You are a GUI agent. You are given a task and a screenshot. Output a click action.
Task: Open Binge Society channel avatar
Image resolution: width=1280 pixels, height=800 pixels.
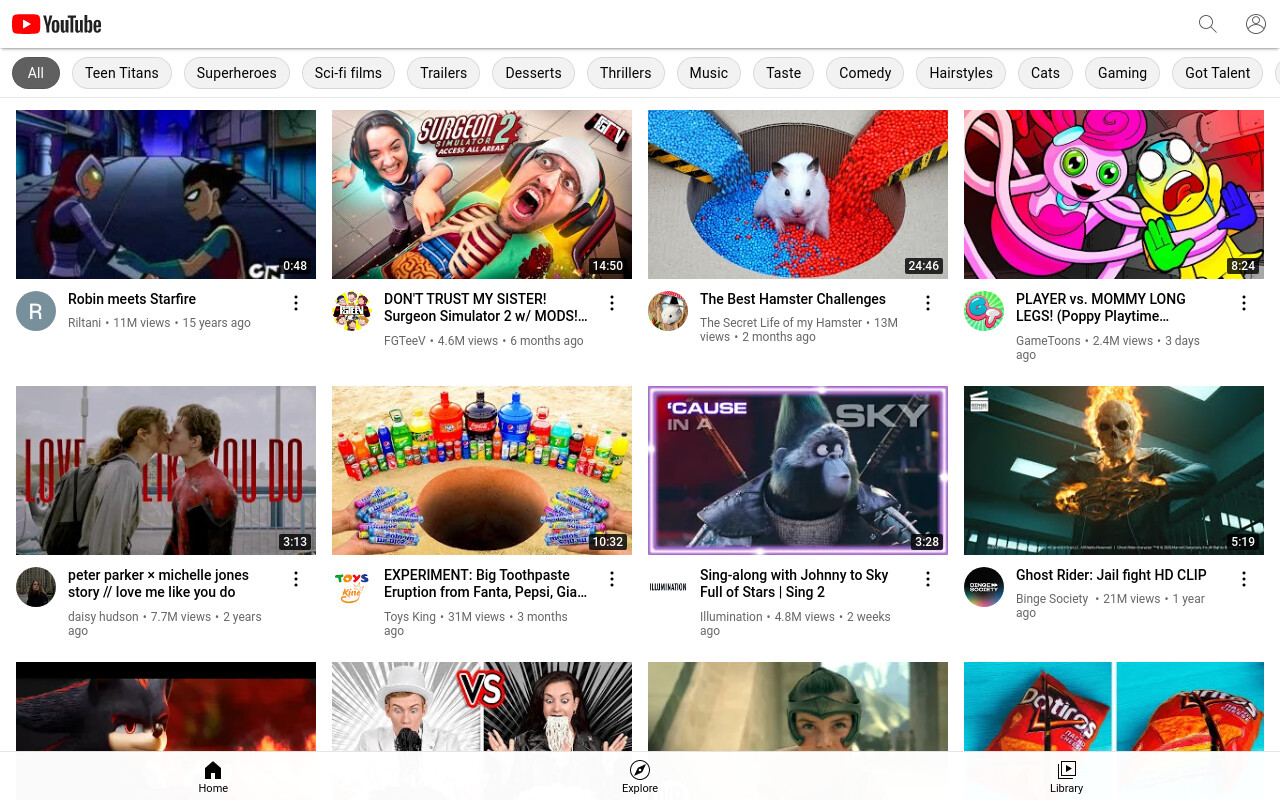pyautogui.click(x=984, y=587)
